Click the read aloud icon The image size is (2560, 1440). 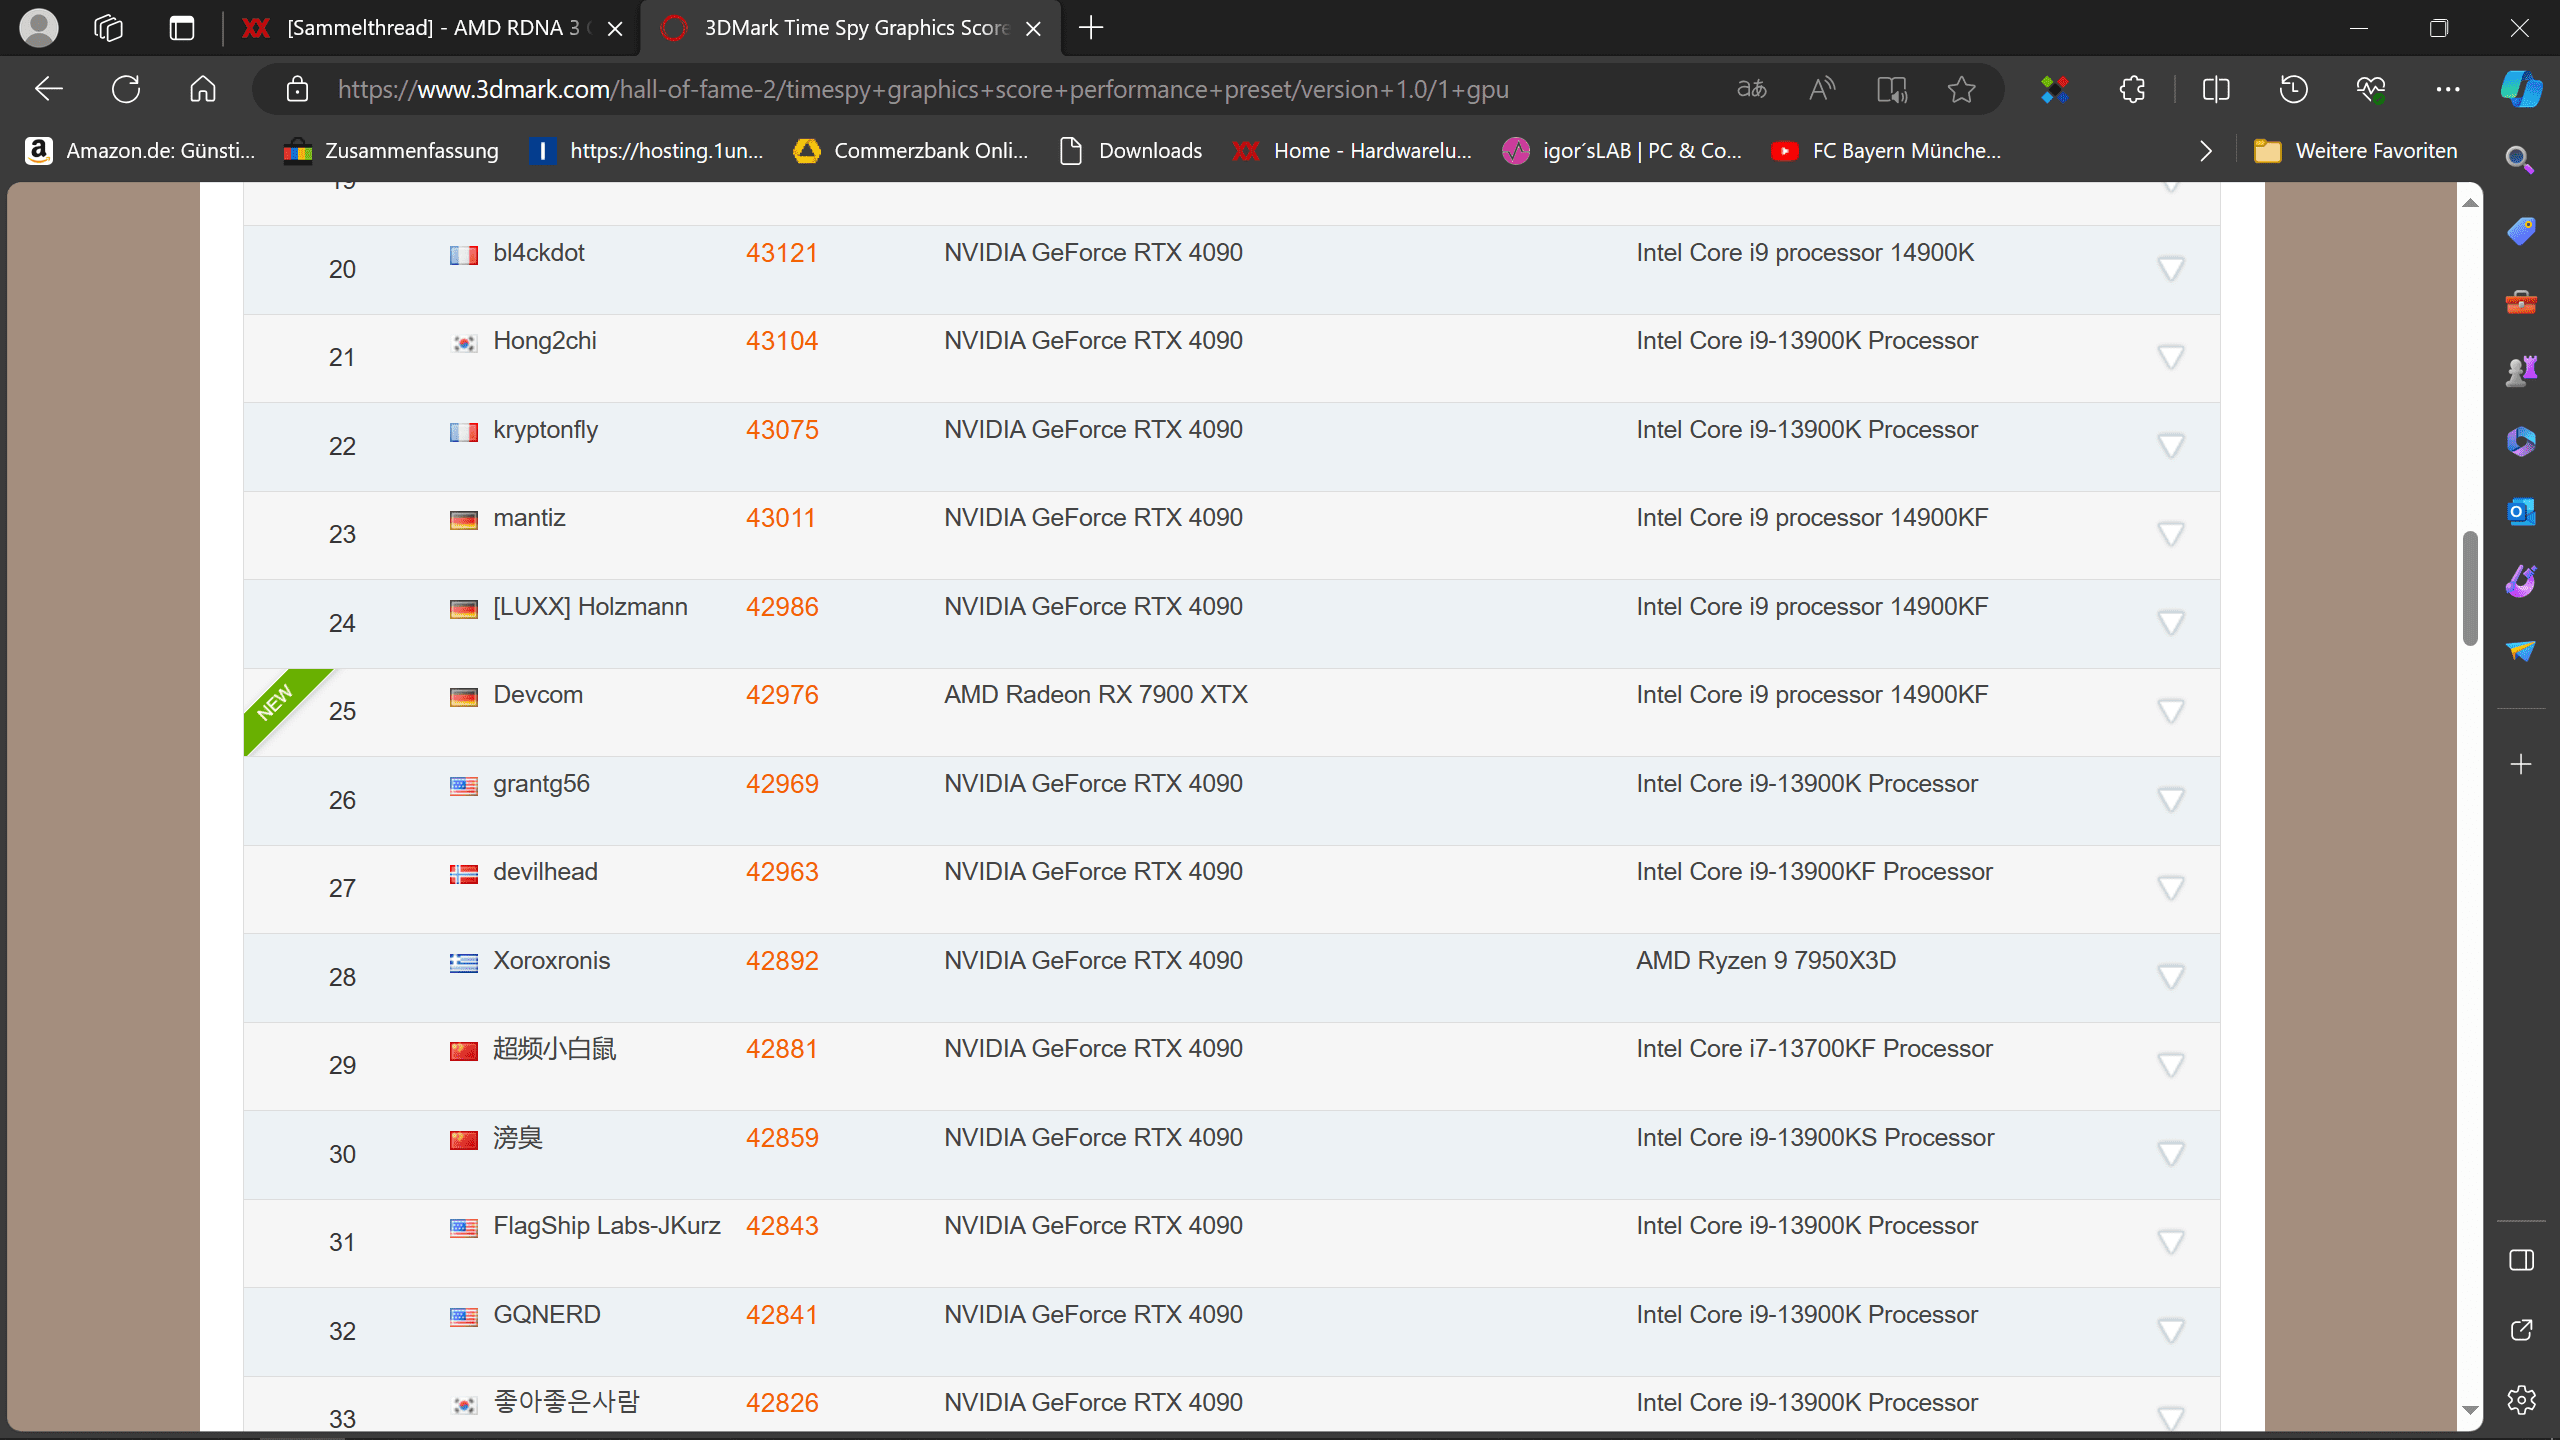tap(1822, 89)
